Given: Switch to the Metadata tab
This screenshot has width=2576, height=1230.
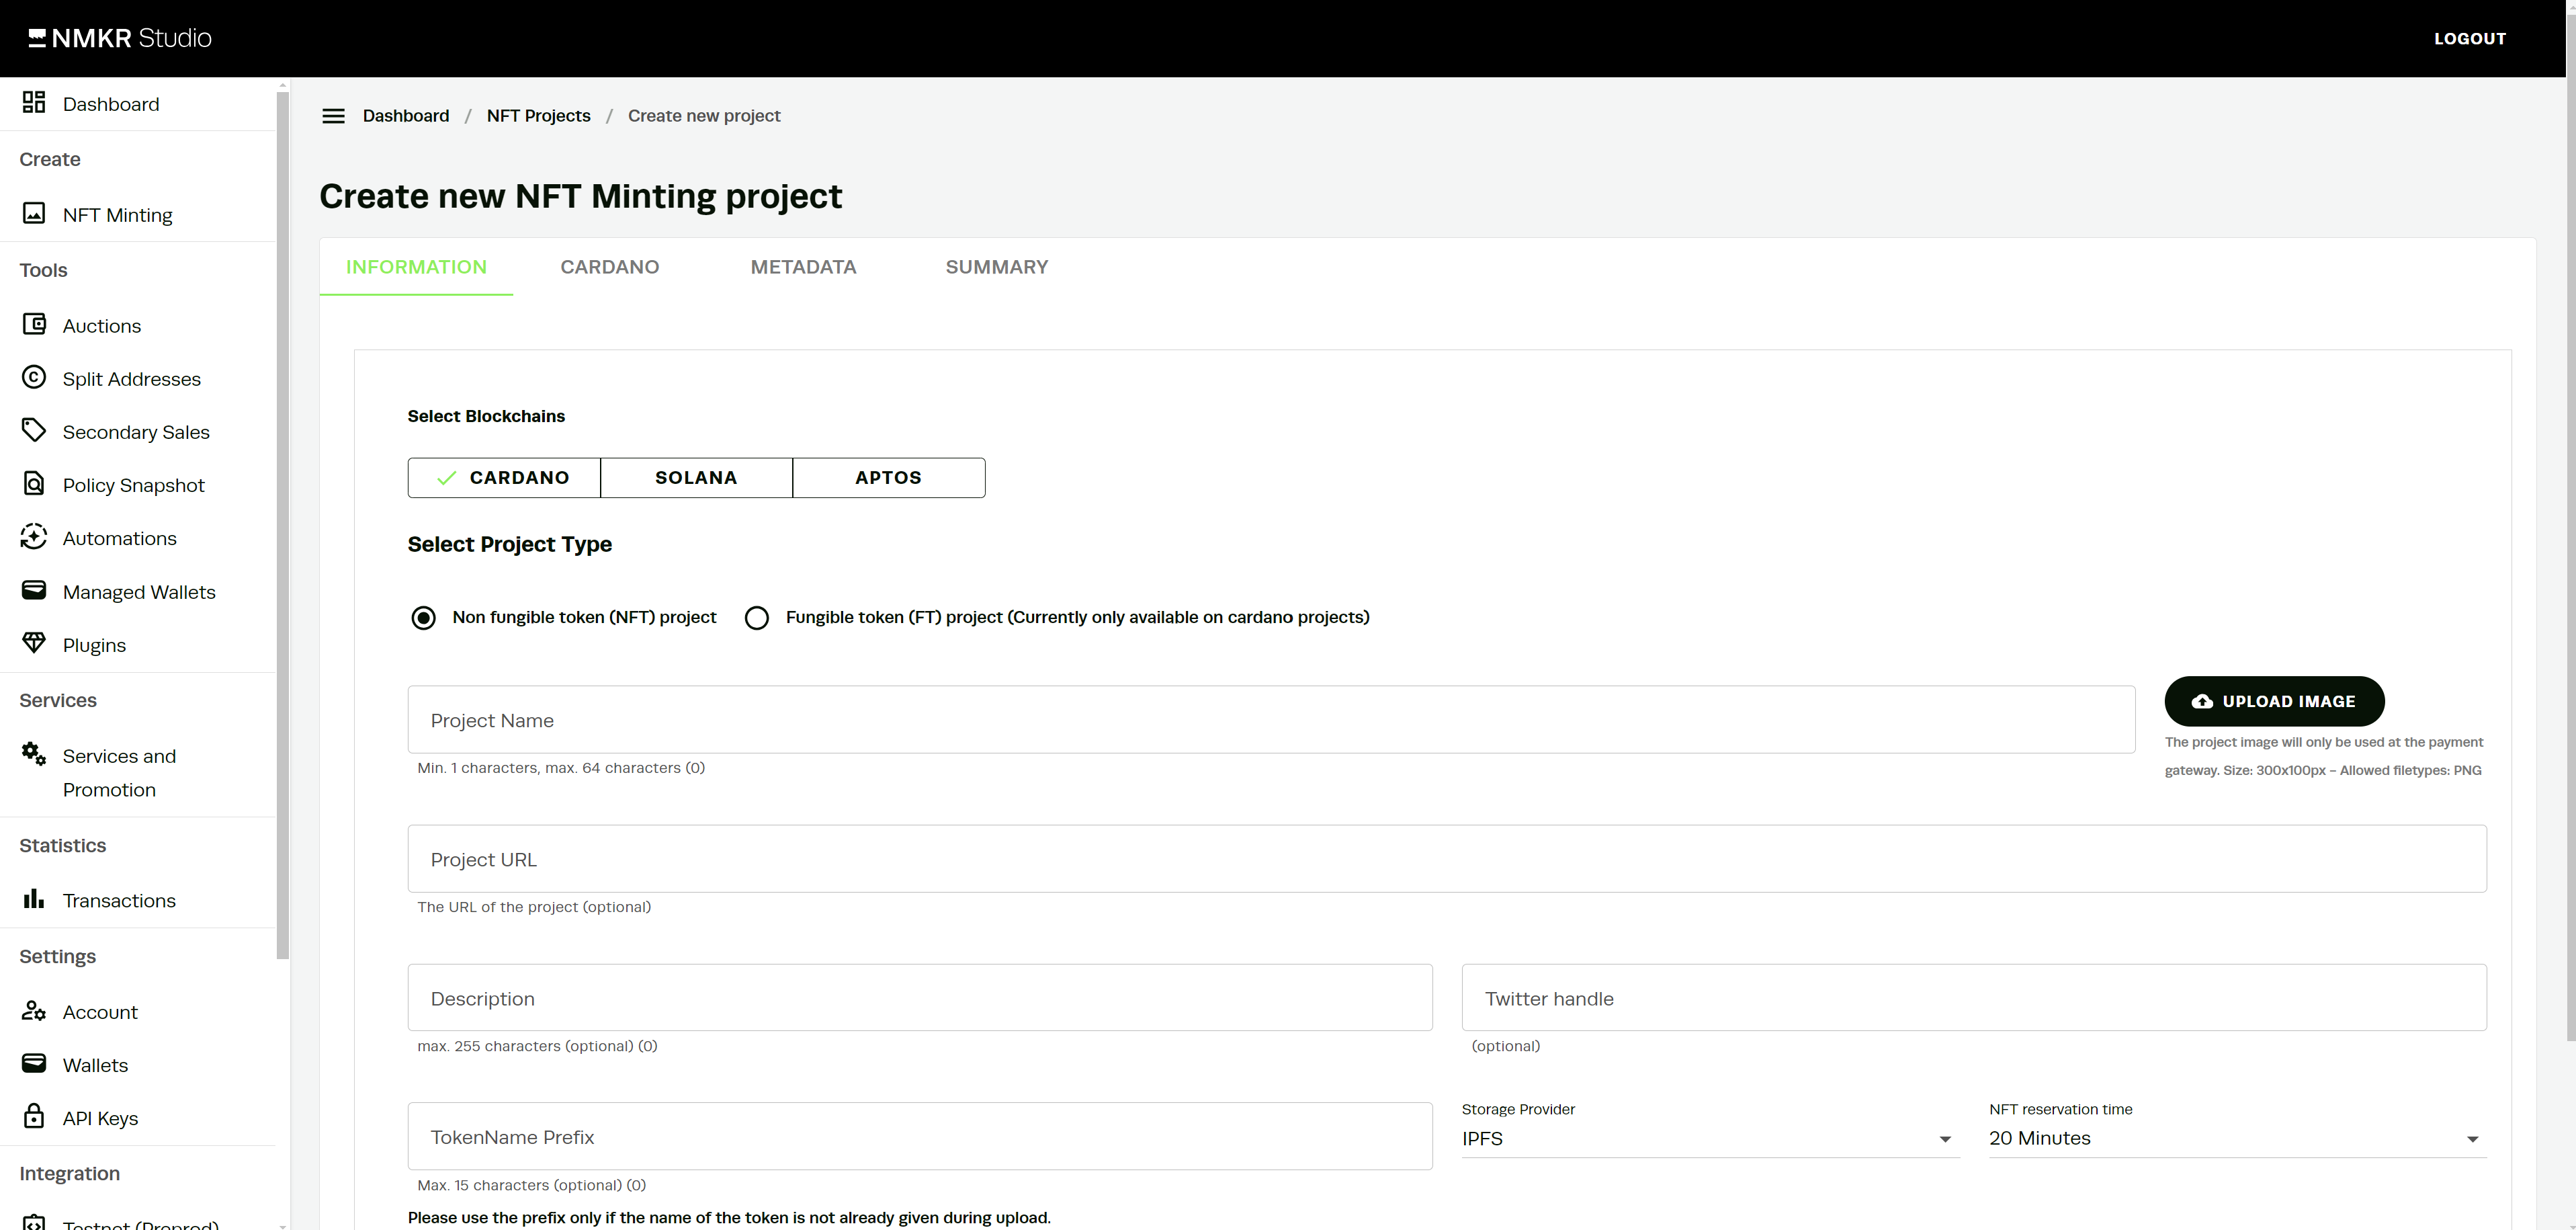Looking at the screenshot, I should click(803, 267).
